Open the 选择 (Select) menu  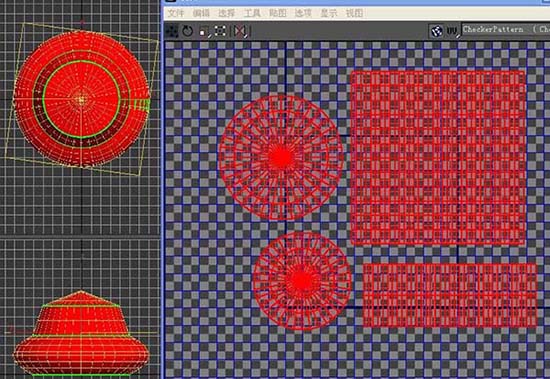tap(227, 13)
